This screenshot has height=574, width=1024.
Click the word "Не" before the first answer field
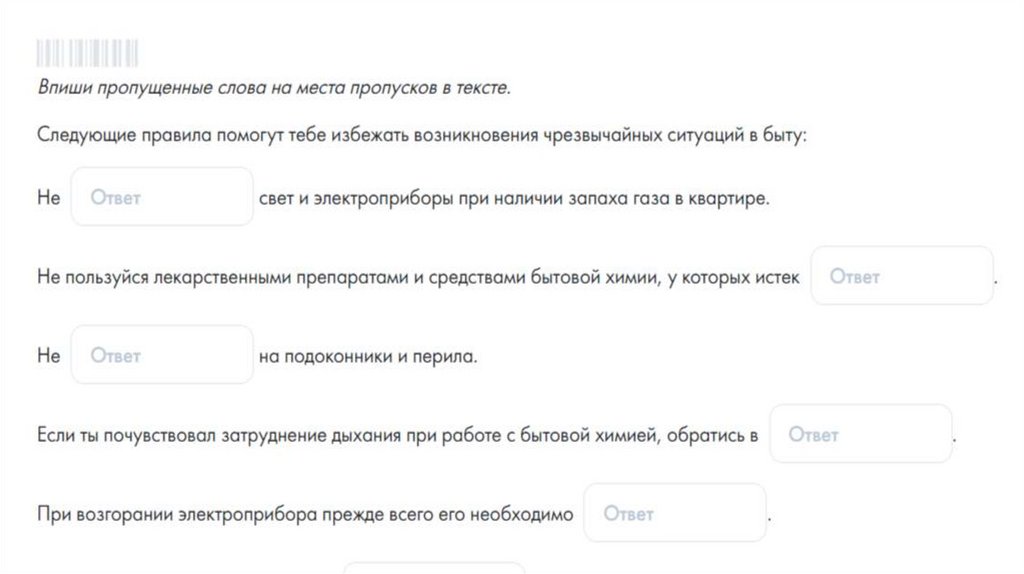click(x=48, y=198)
